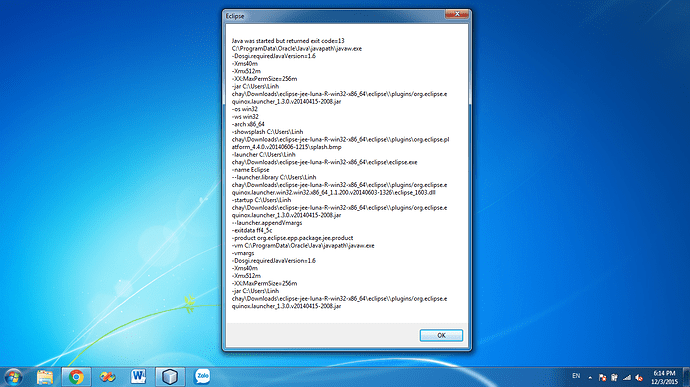
Task: Click the line ending in eclipse.exe
Action: click(324, 162)
